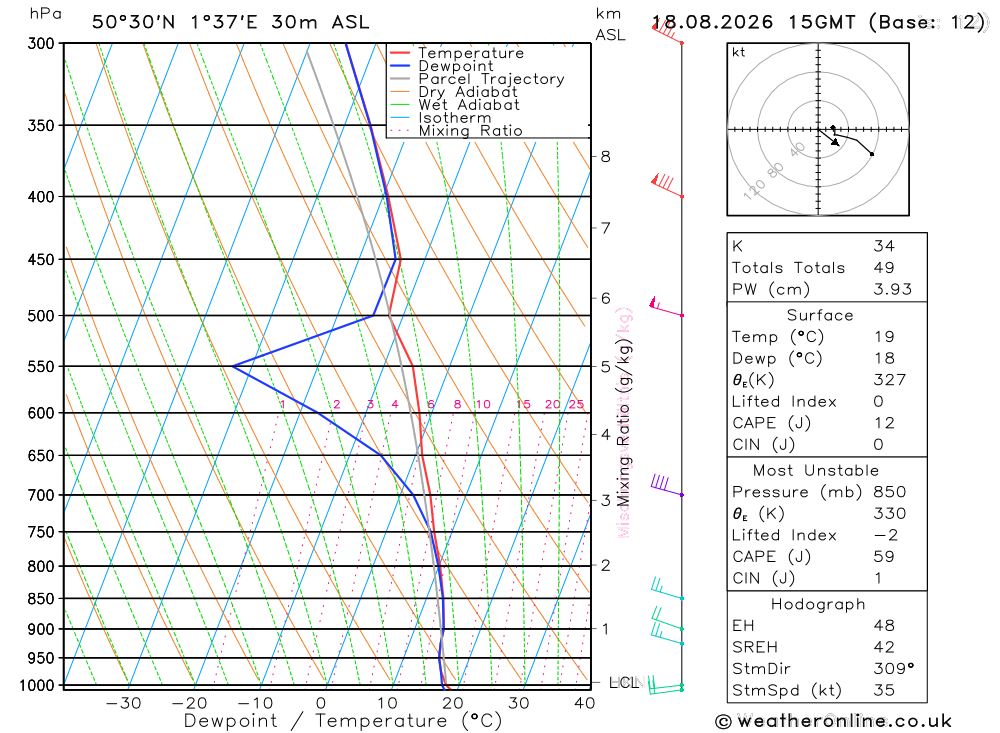Viewport: 1000px width, 733px height.
Task: Select the Wet Adiabat legend entry
Action: coord(469,105)
